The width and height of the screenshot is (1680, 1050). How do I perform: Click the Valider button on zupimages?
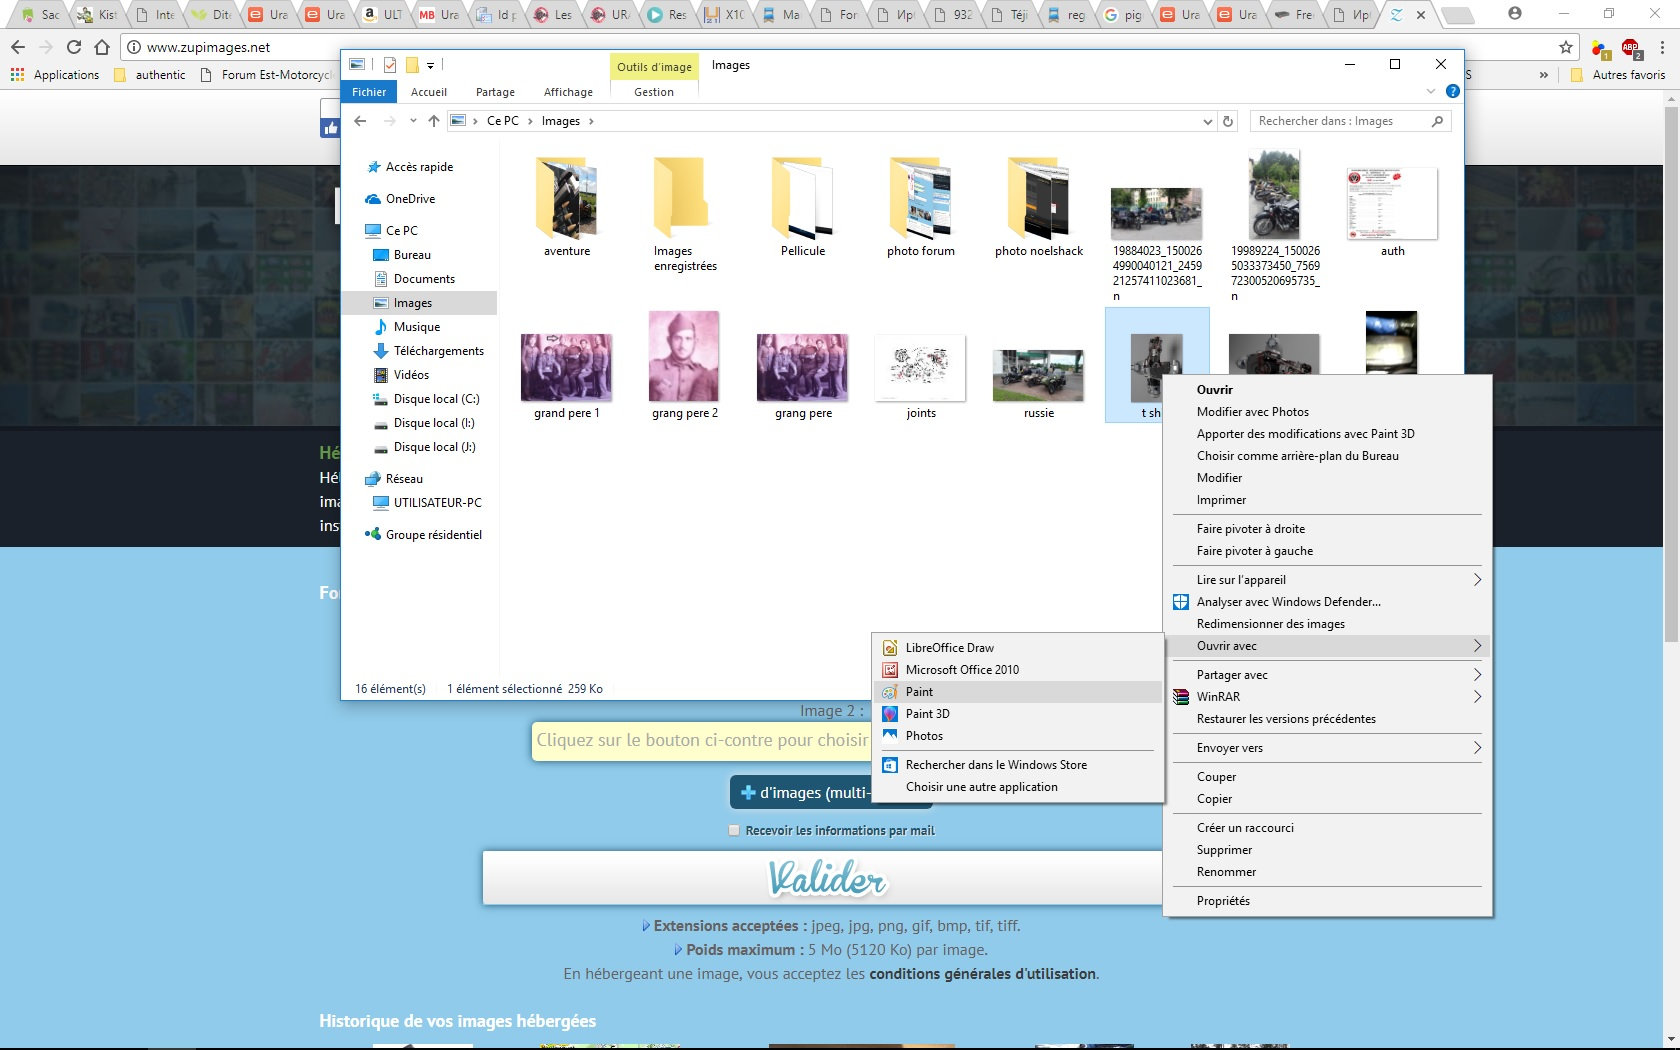tap(824, 878)
